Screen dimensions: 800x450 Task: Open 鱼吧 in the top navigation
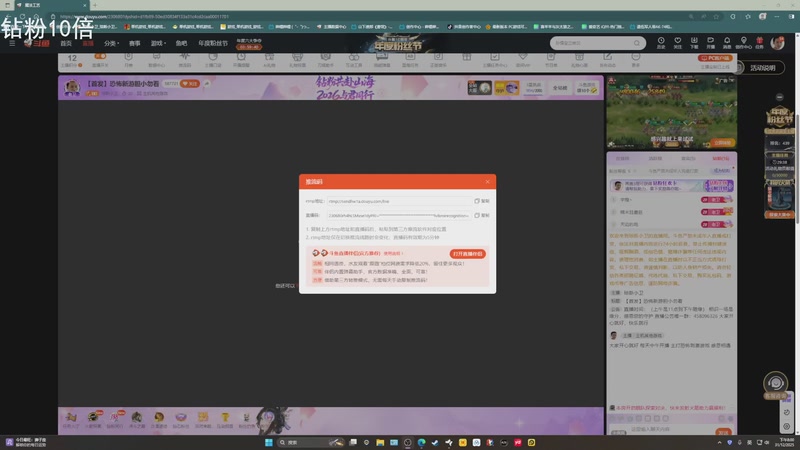(x=181, y=43)
